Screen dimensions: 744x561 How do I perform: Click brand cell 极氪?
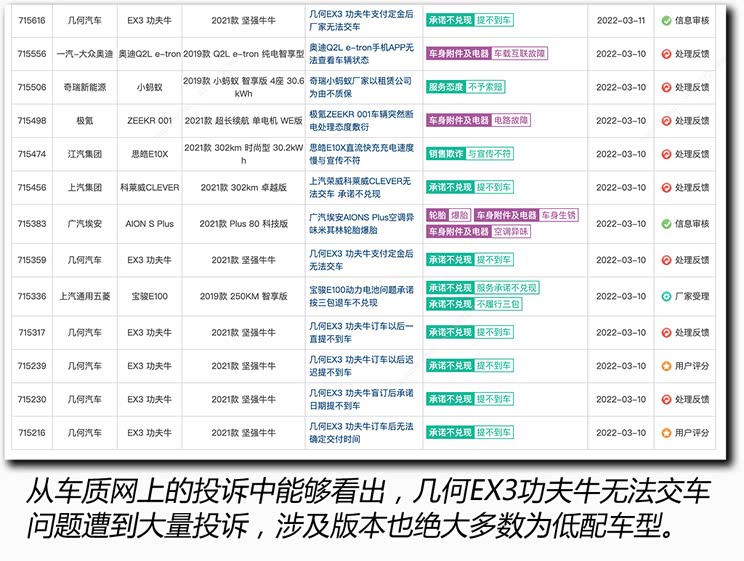(85, 121)
